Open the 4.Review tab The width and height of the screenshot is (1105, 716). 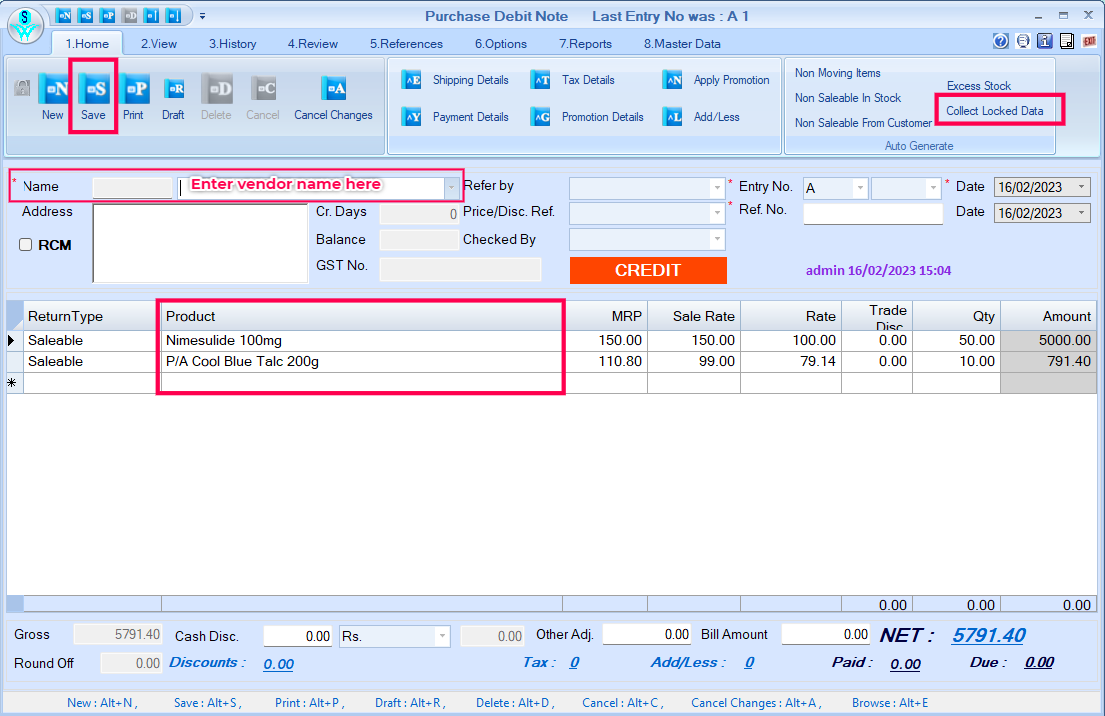click(x=313, y=44)
